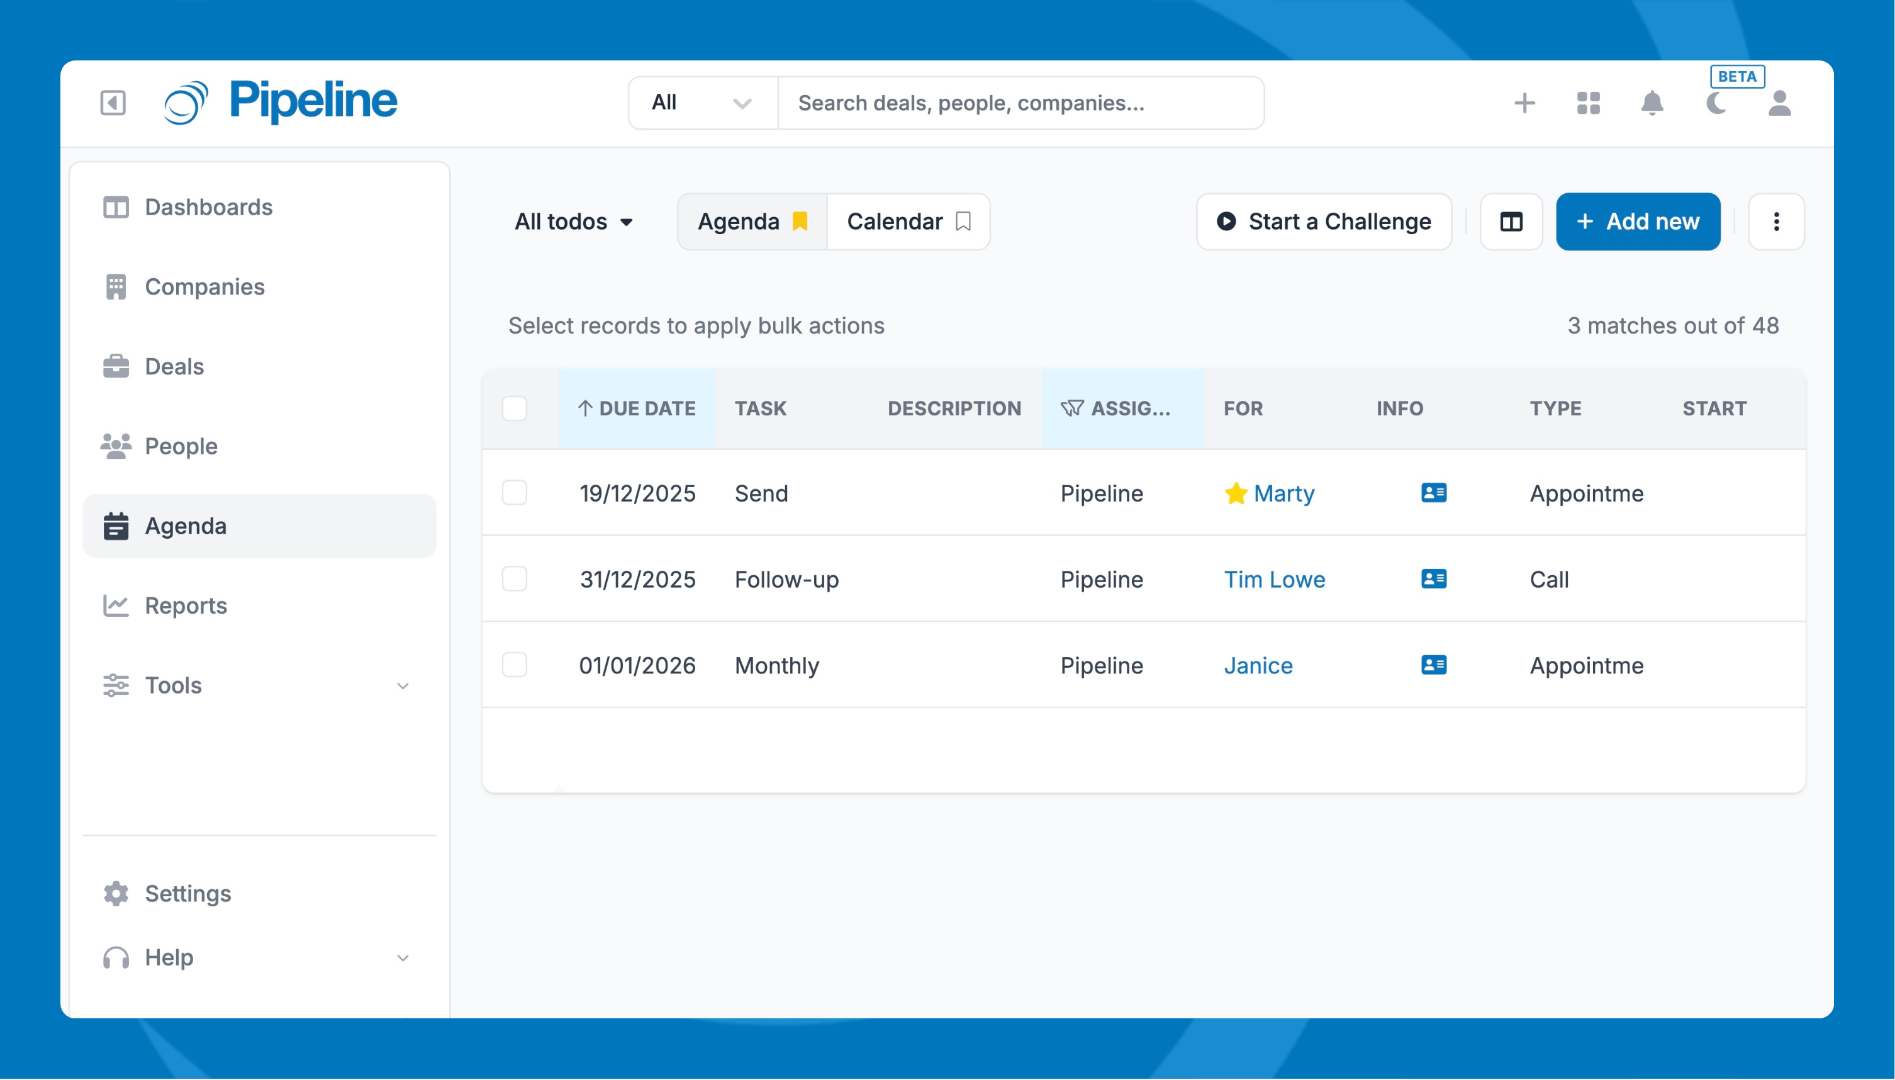Toggle dark mode moon icon
Viewport: 1895px width, 1080px height.
coord(1716,103)
